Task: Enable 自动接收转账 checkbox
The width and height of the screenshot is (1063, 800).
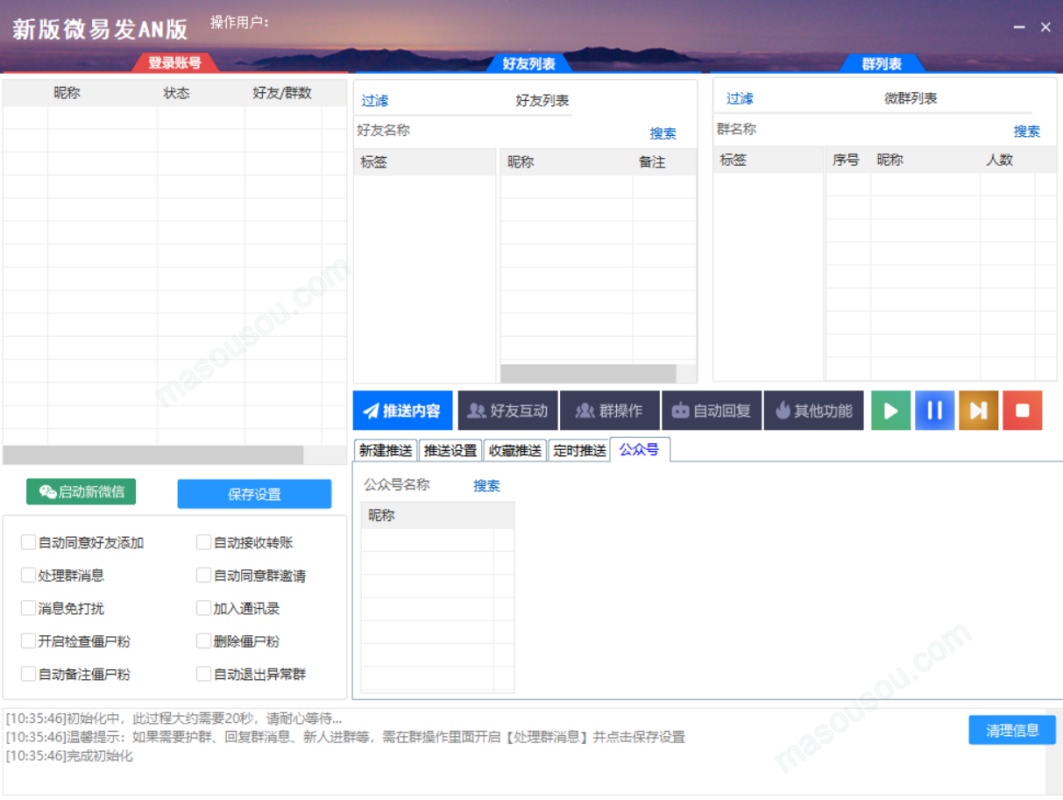Action: 203,542
